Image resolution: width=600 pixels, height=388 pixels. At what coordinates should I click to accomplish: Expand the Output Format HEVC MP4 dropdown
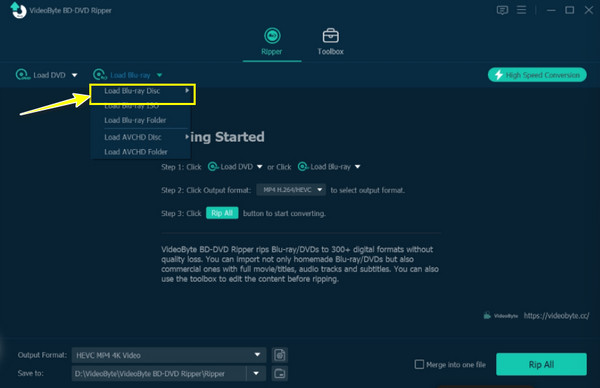click(x=257, y=355)
